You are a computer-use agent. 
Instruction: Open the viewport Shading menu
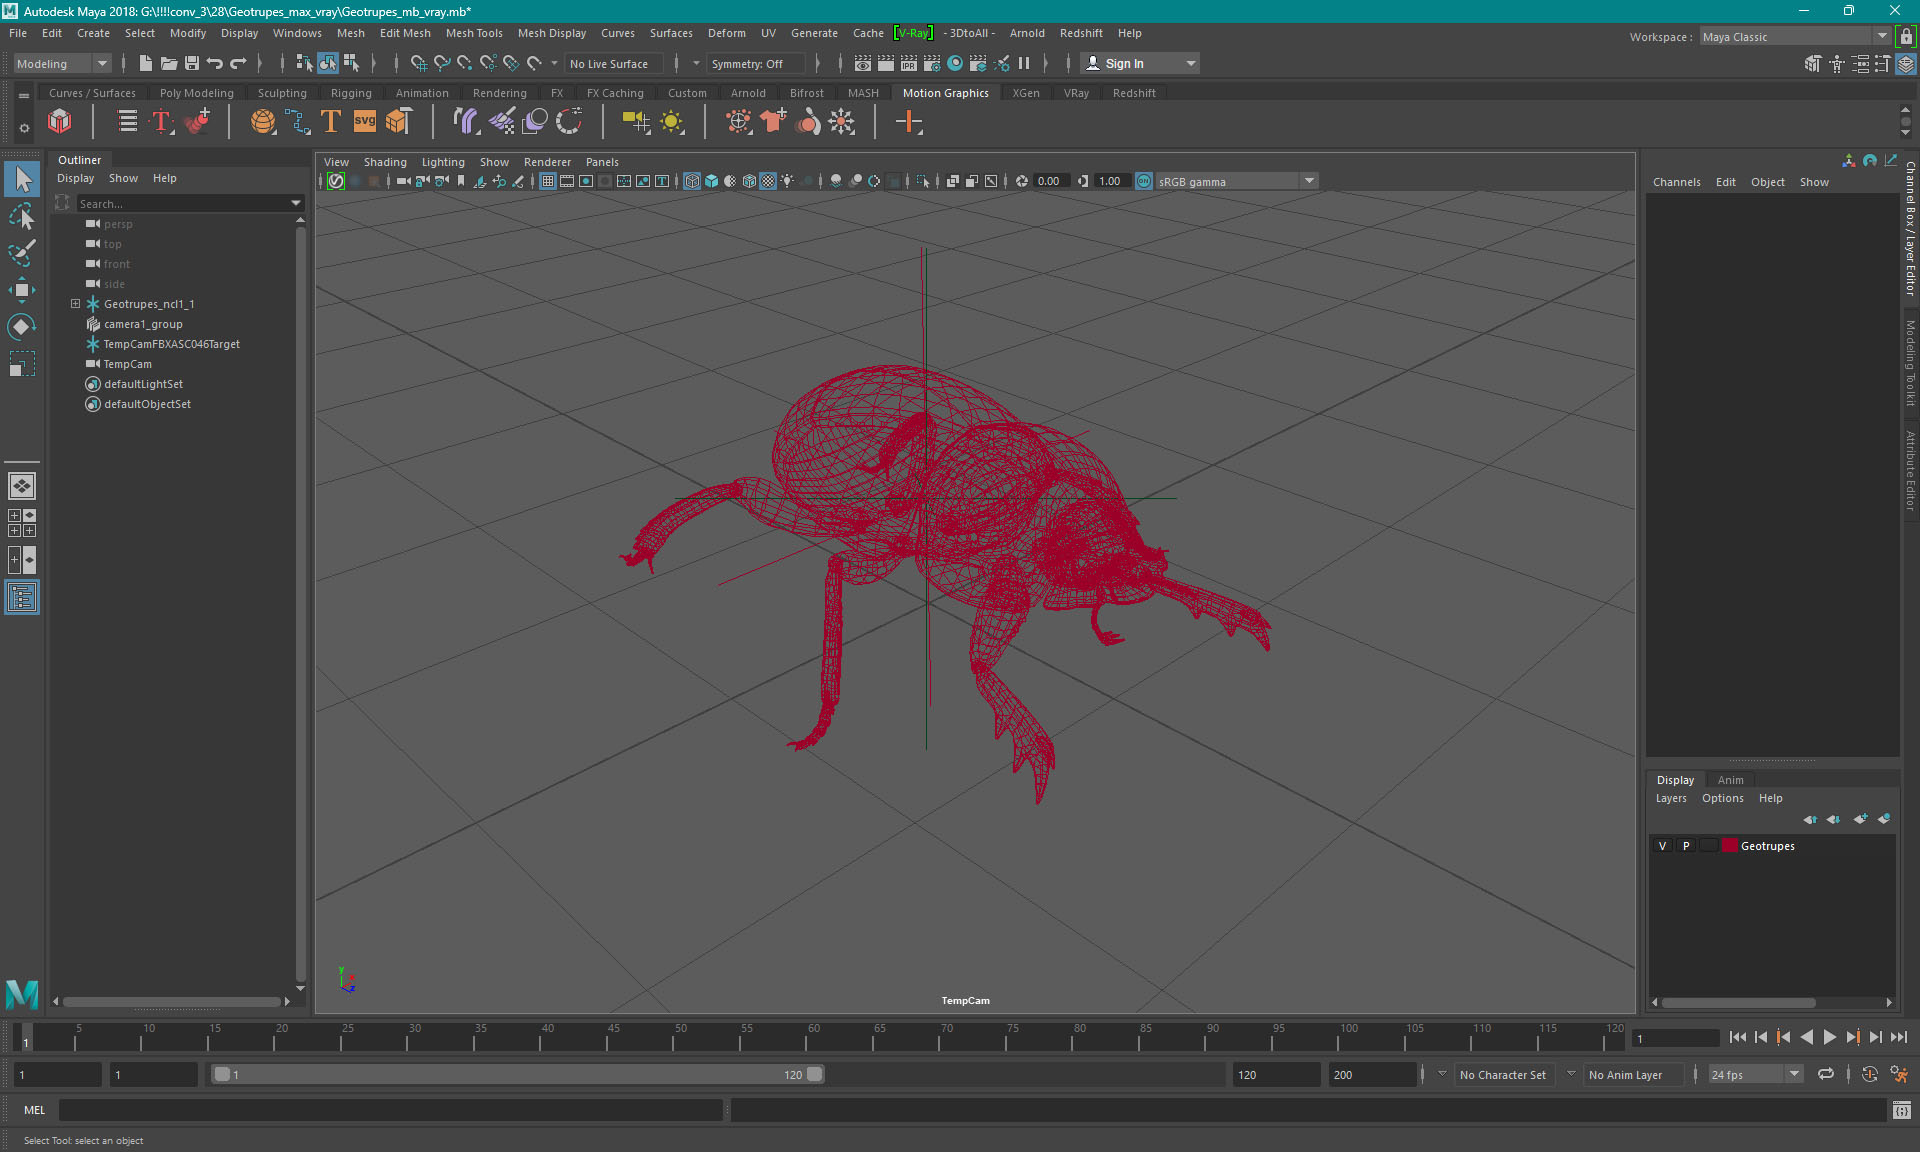click(x=385, y=162)
